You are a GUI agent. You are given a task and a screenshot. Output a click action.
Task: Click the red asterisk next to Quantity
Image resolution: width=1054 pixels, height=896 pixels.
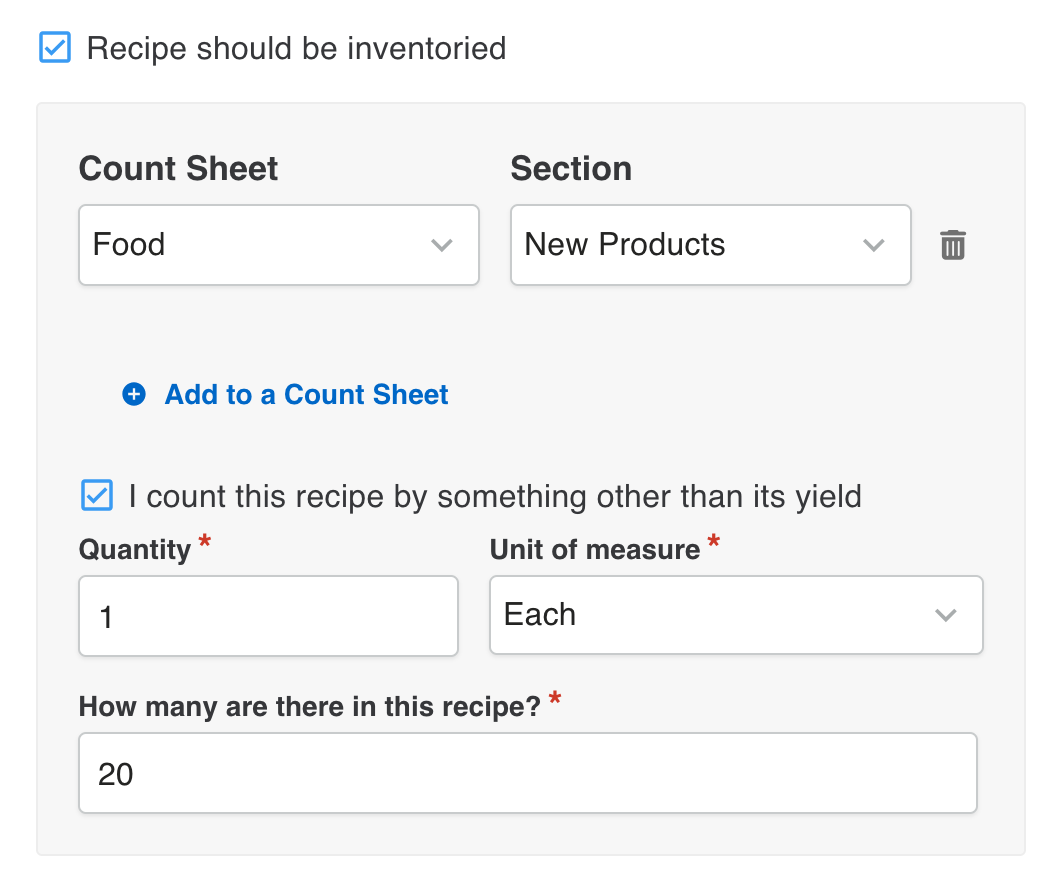click(205, 541)
